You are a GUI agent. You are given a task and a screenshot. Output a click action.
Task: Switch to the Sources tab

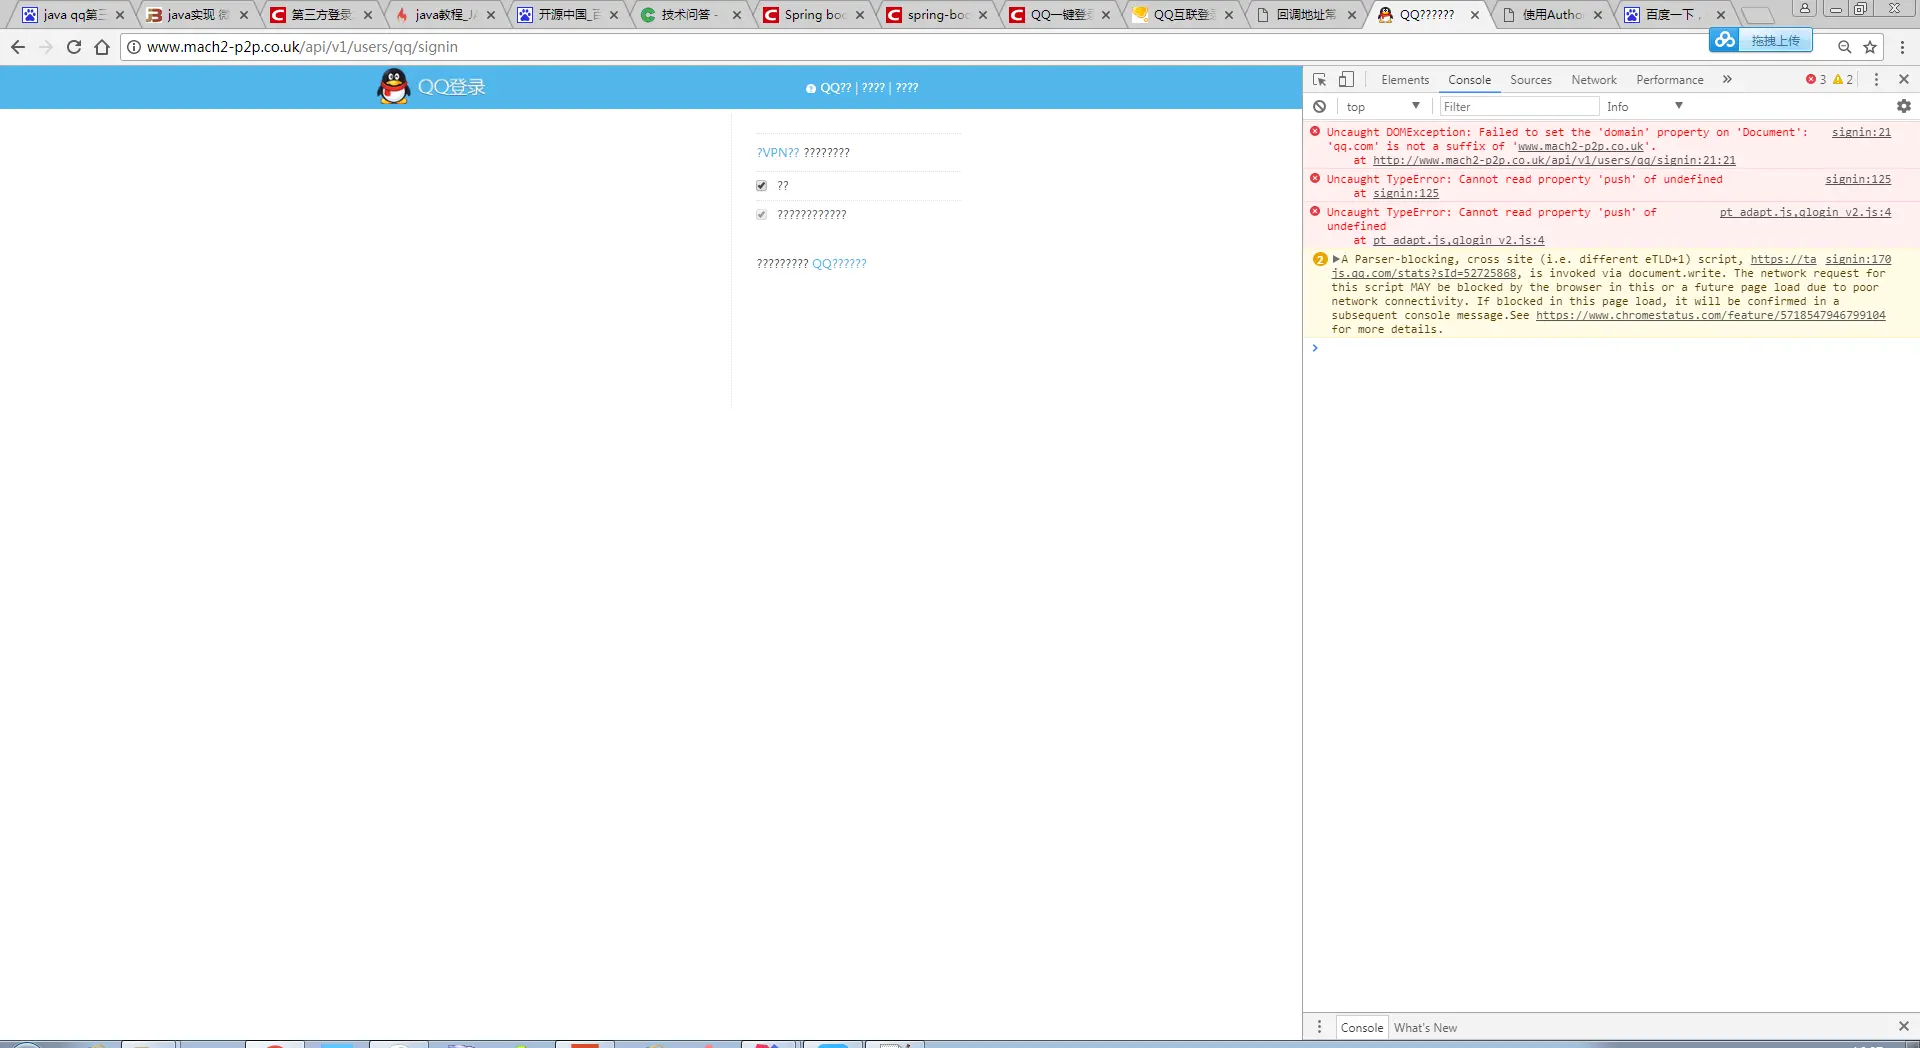(1531, 80)
